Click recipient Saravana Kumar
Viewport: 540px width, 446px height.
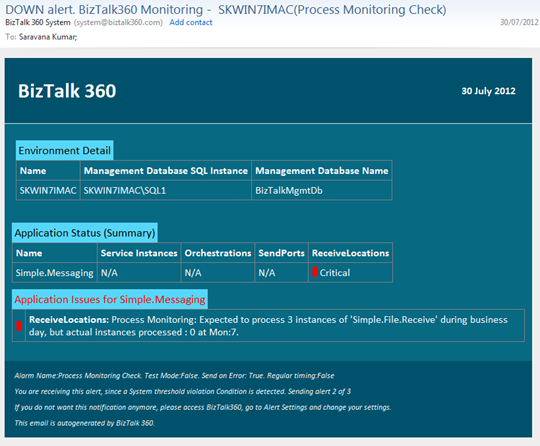coord(48,37)
